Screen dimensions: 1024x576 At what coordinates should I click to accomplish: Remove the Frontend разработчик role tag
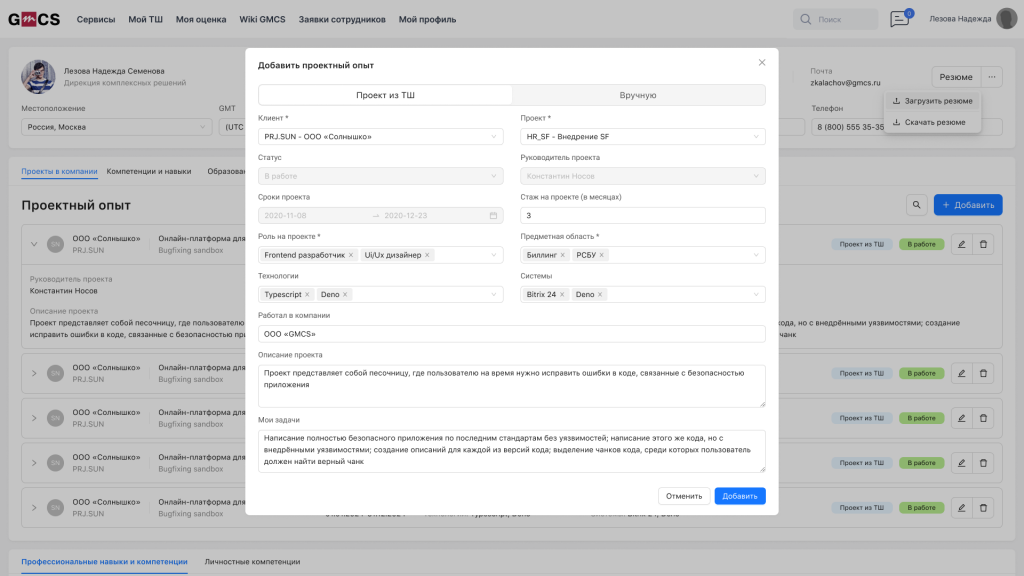[x=351, y=255]
